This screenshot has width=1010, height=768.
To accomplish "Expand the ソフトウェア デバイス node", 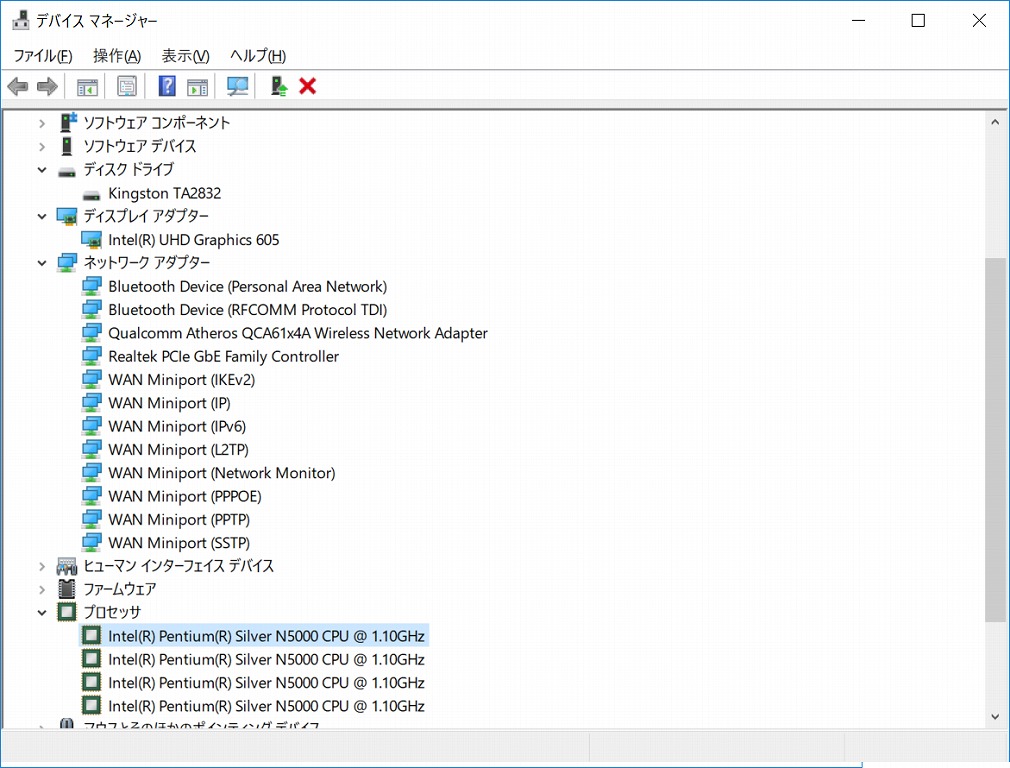I will 42,146.
